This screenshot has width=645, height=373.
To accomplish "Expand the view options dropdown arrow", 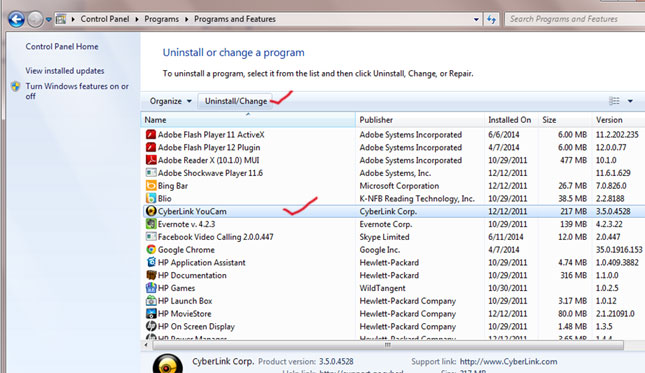I will [x=630, y=101].
